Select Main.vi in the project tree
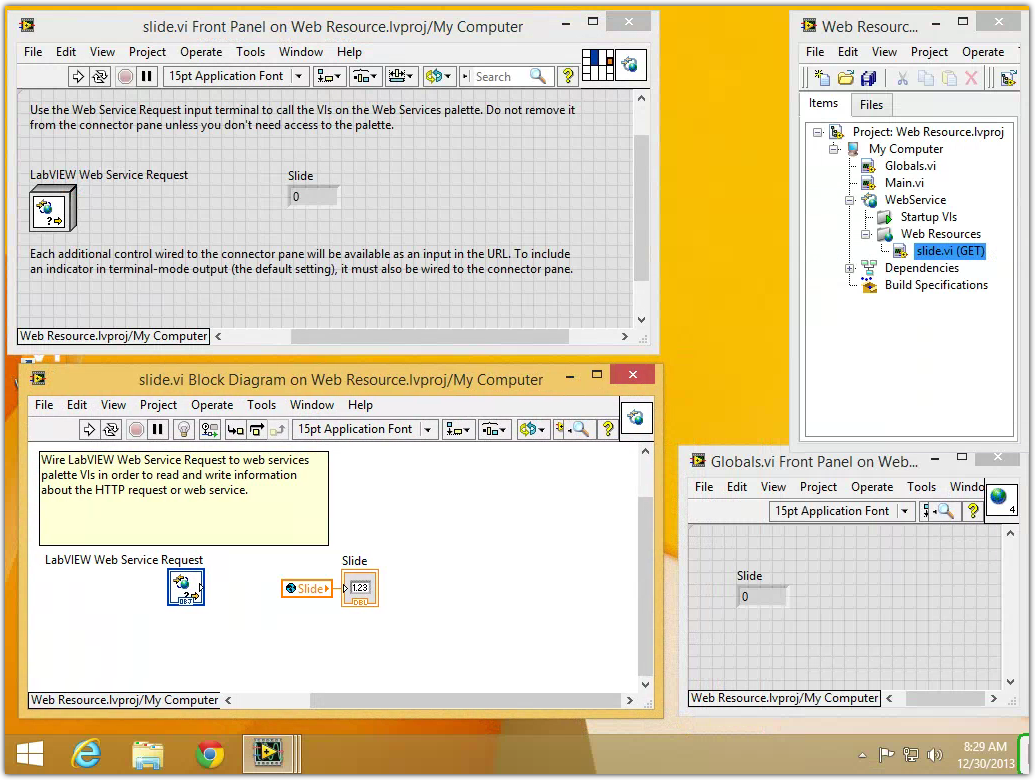1035x780 pixels. click(904, 183)
